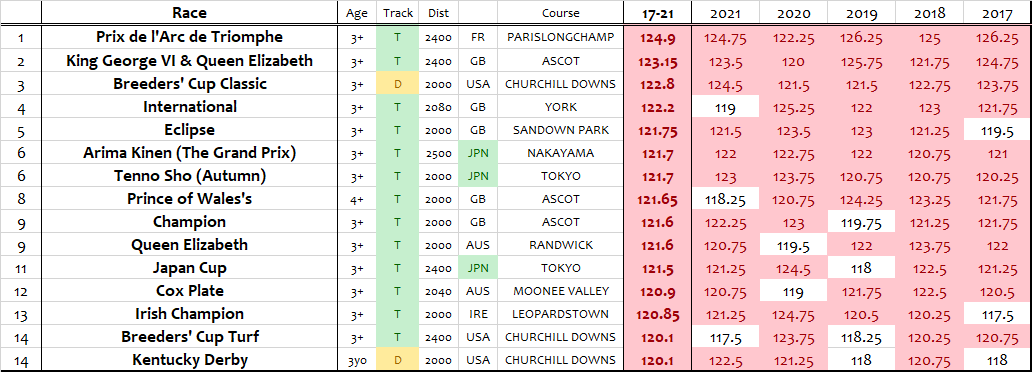Click the 2017 column header

coord(998,13)
